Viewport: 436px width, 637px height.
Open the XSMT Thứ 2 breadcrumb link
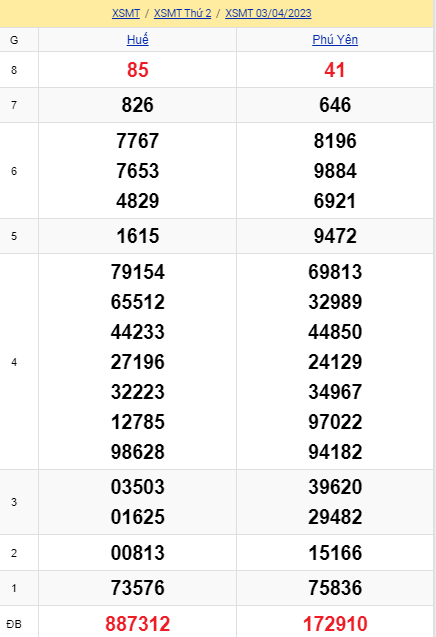tap(182, 13)
